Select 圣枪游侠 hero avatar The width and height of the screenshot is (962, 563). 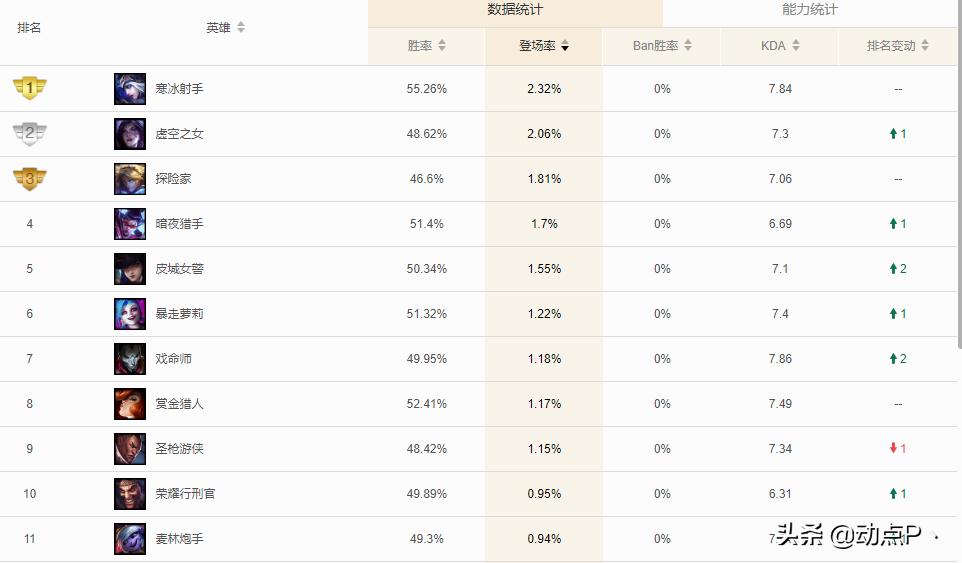click(x=130, y=449)
